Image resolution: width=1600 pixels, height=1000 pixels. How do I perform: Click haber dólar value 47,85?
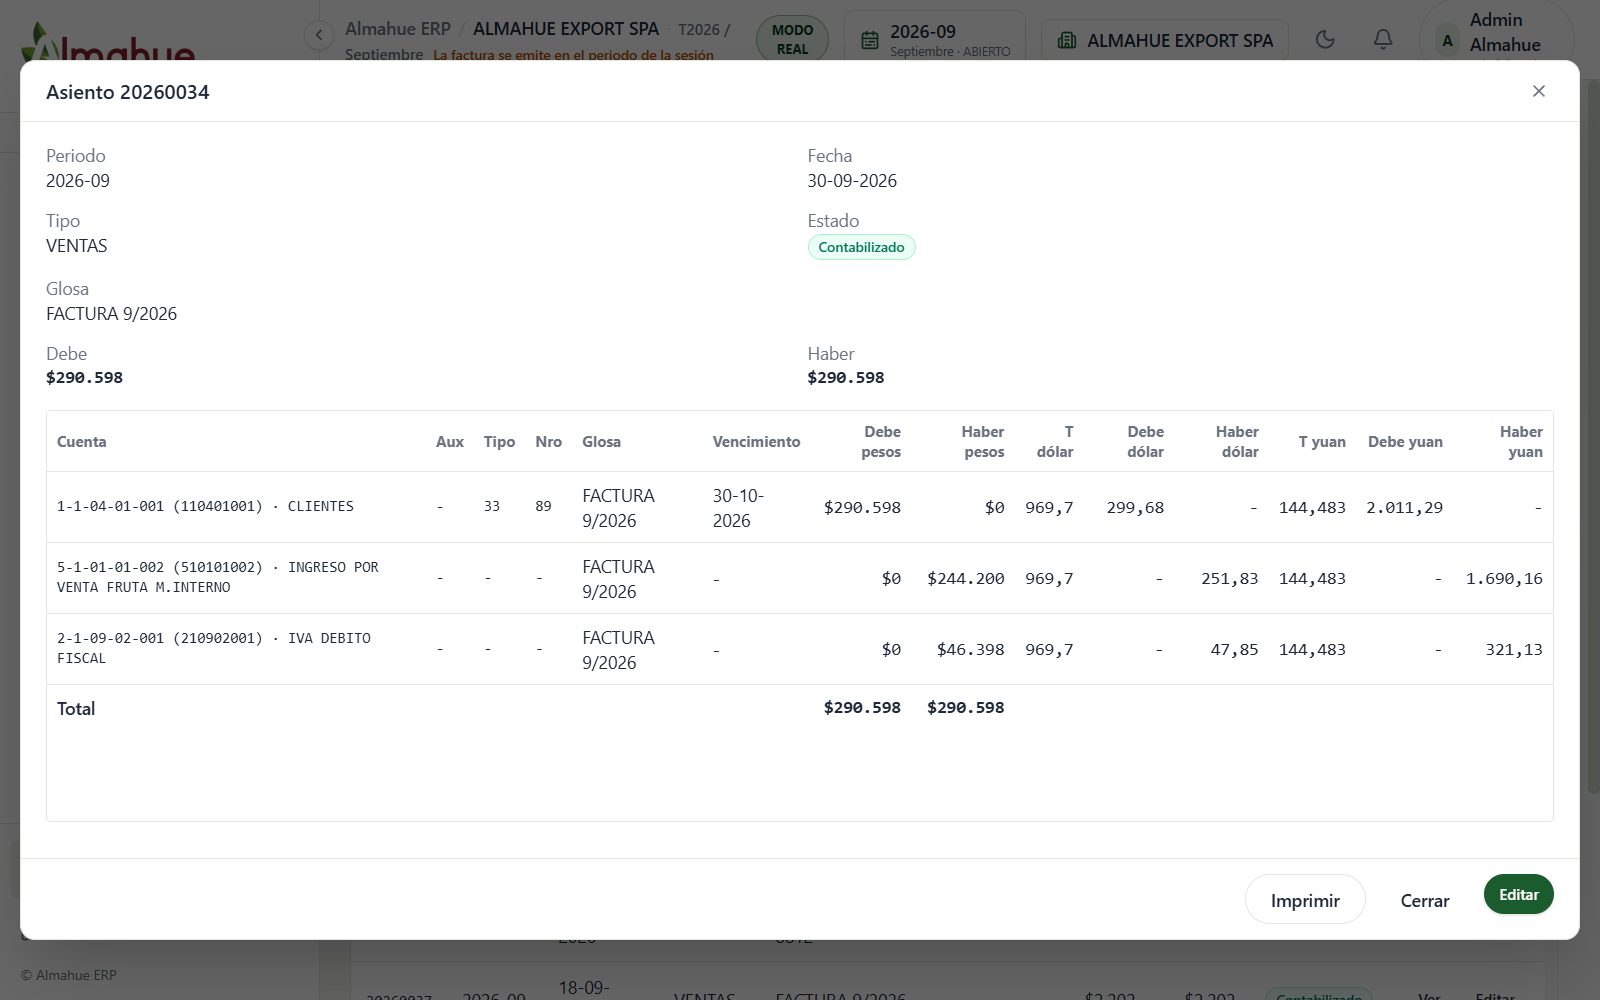pos(1234,649)
